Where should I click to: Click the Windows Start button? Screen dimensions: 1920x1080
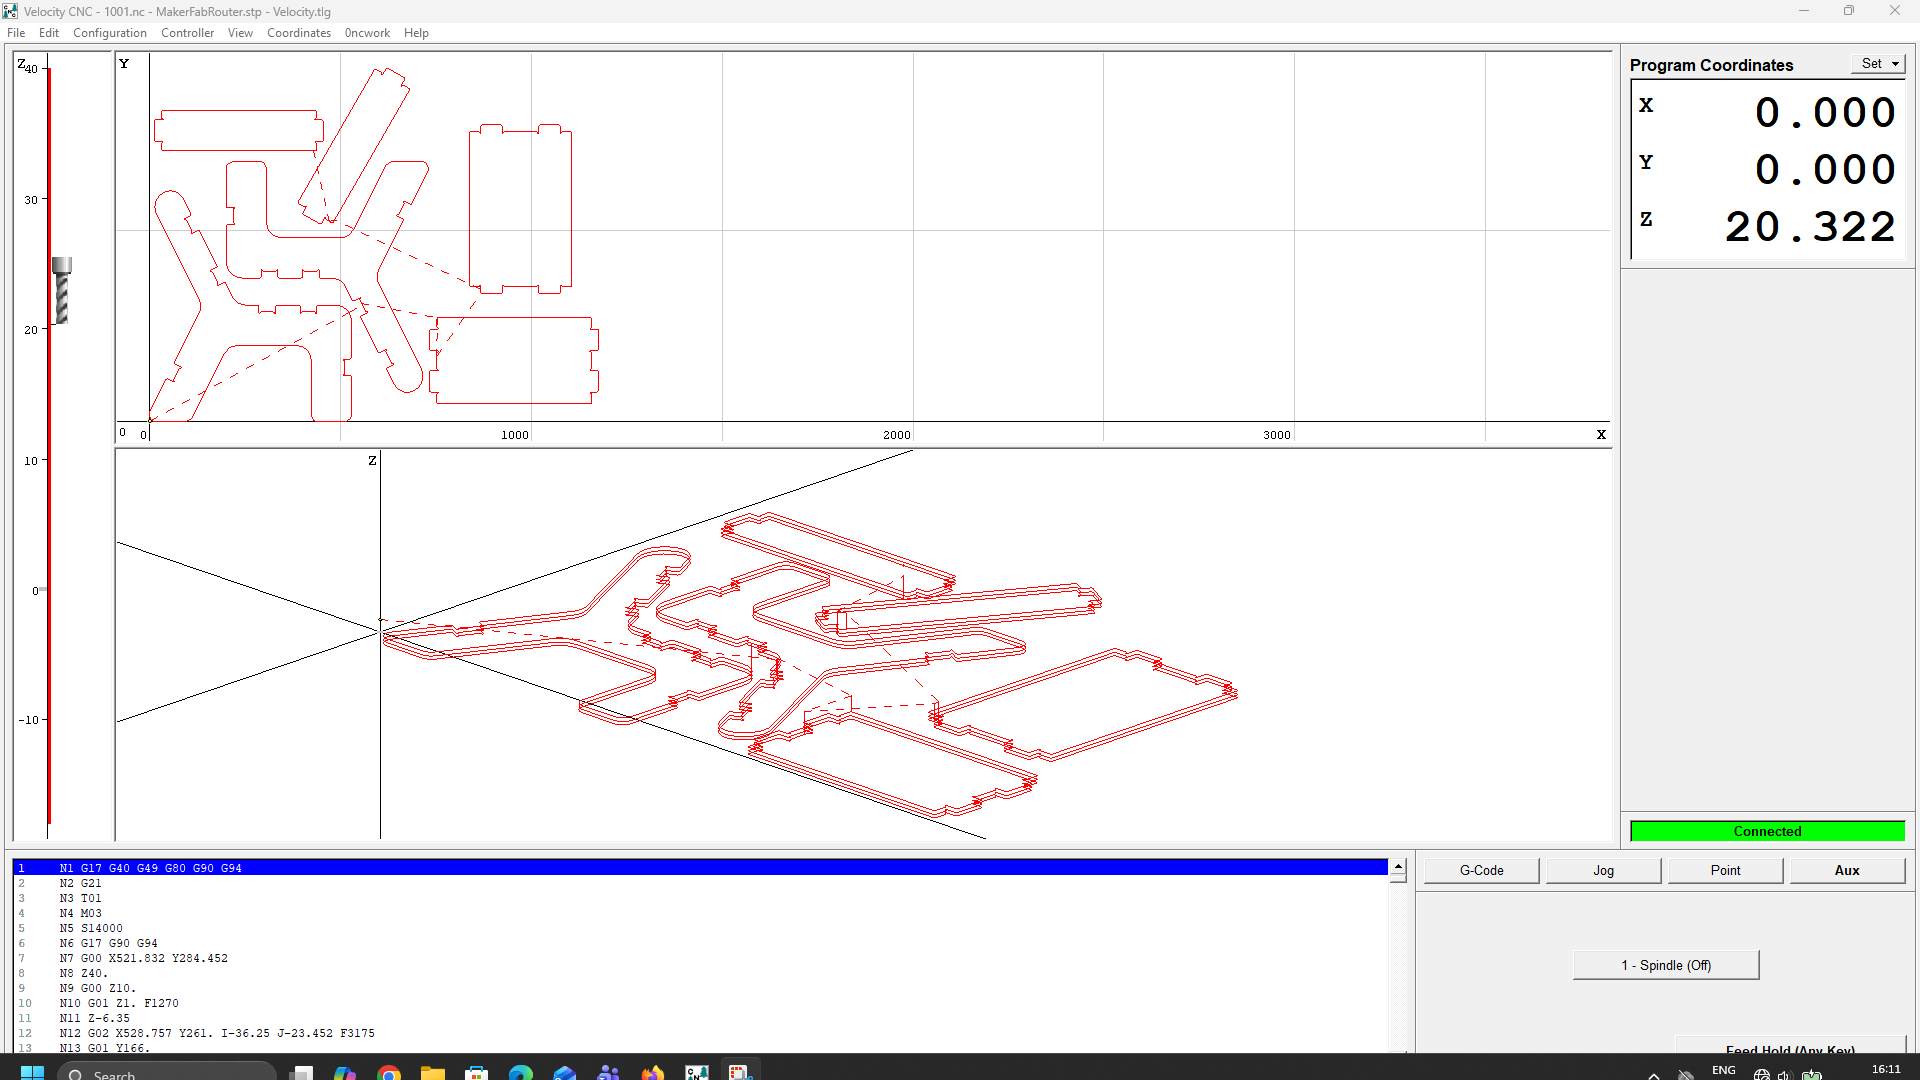pyautogui.click(x=32, y=1073)
